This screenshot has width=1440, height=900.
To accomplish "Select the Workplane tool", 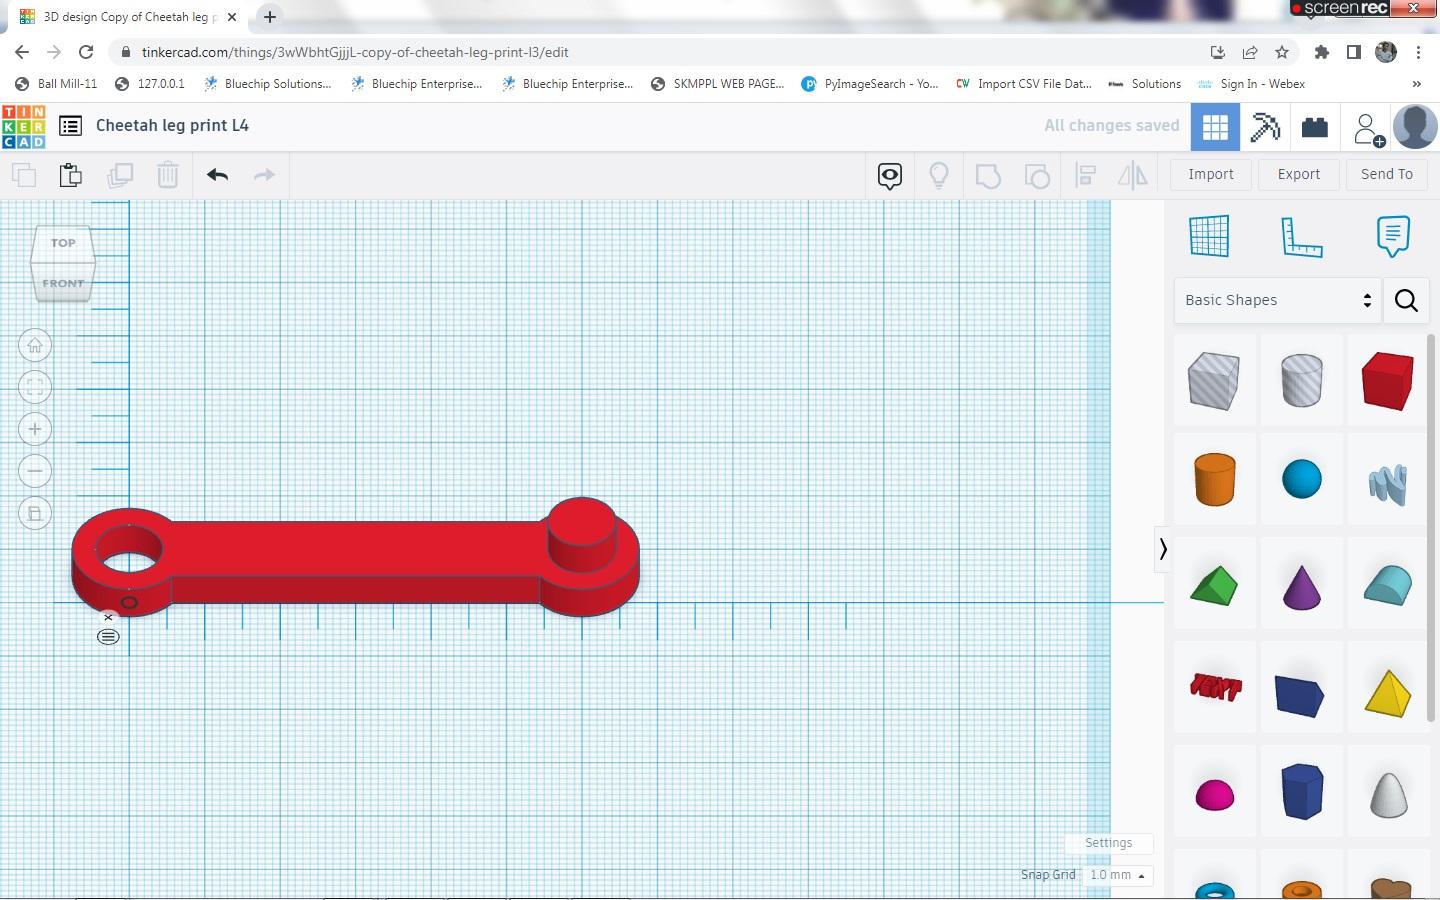I will (1209, 236).
